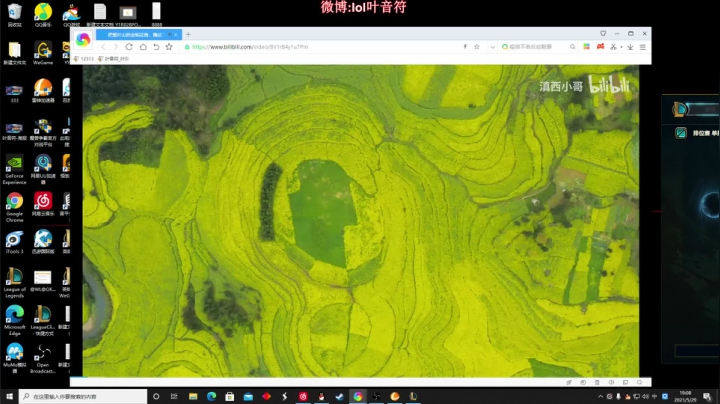
Task: Switch to League client on taskbar
Action: pyautogui.click(x=413, y=396)
